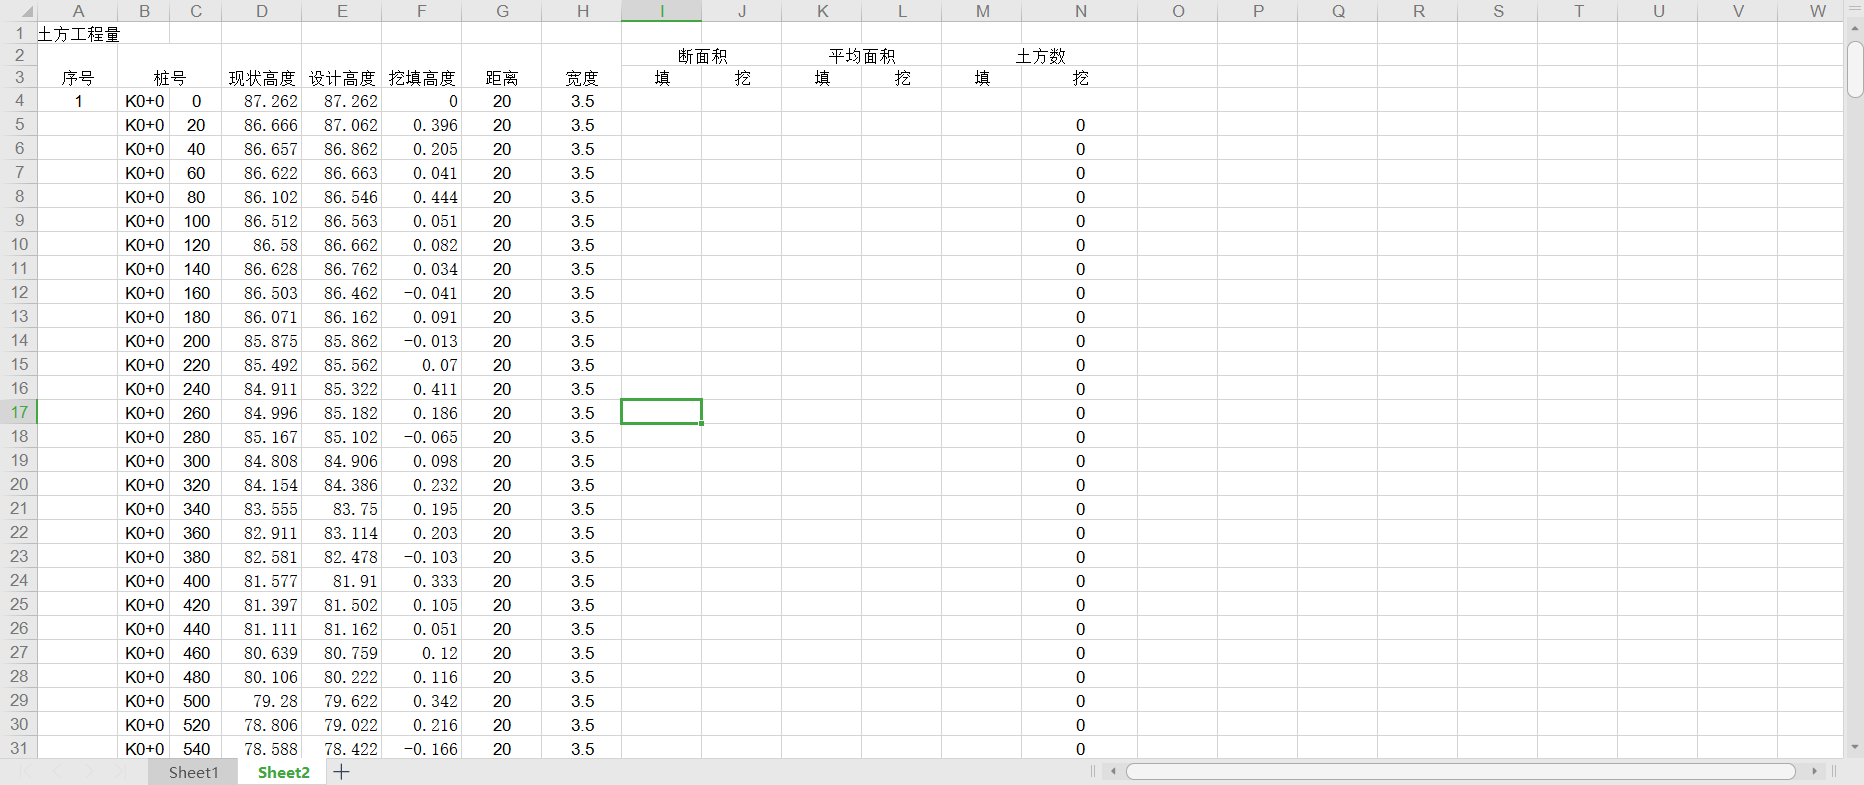
Task: Click width 3.5 in row 4
Action: 582,101
